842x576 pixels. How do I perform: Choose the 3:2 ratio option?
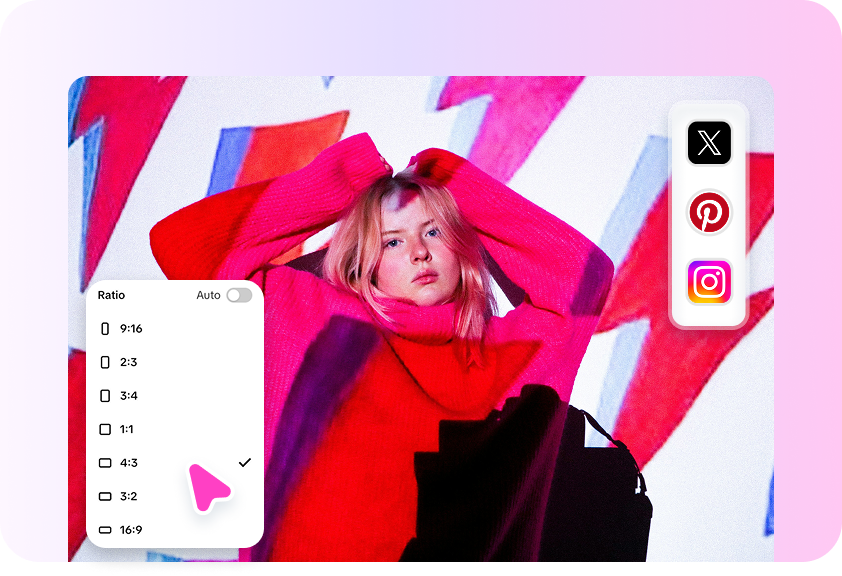(128, 496)
